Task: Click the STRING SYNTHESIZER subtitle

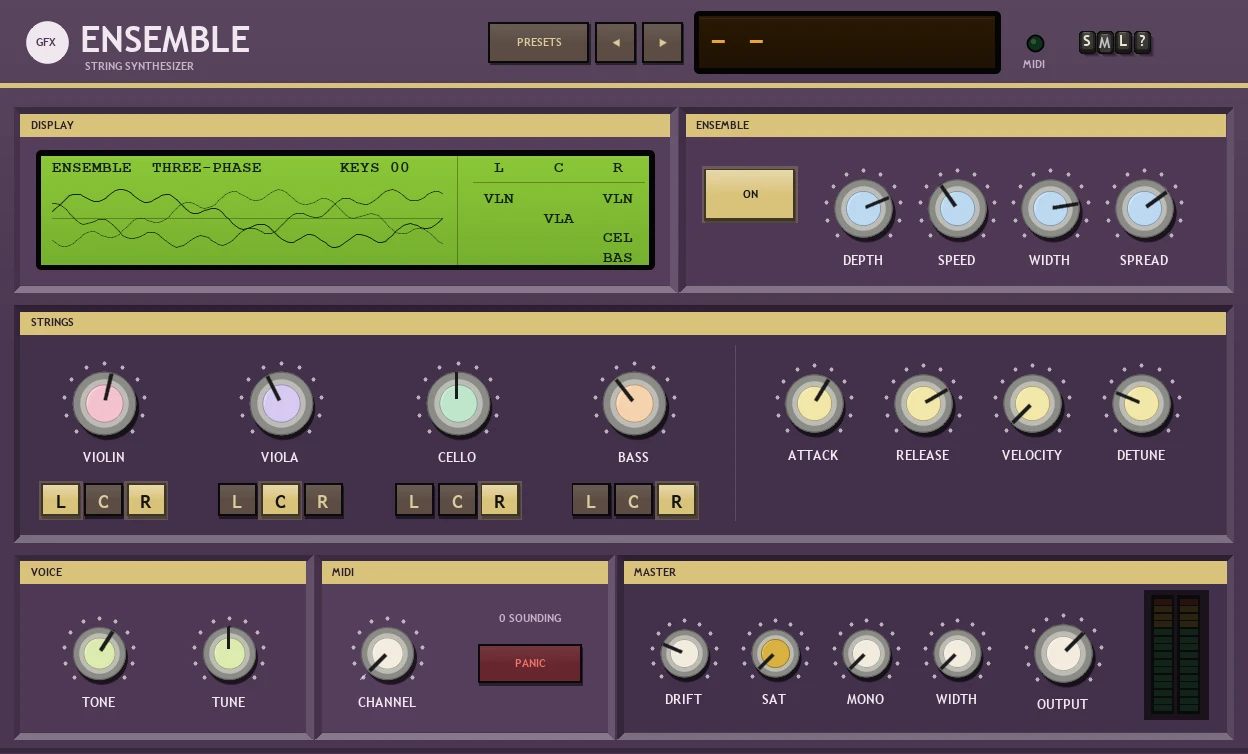Action: pos(139,66)
